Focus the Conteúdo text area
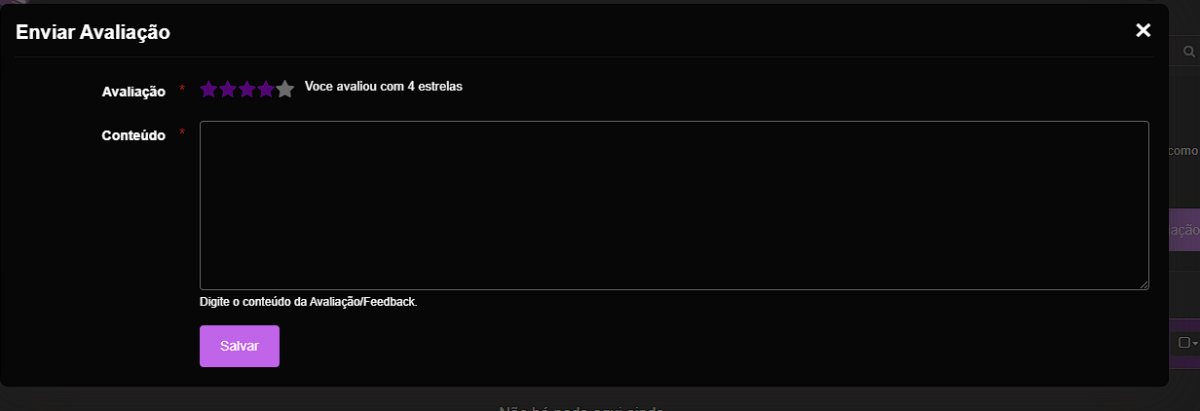This screenshot has width=1200, height=411. pos(674,206)
